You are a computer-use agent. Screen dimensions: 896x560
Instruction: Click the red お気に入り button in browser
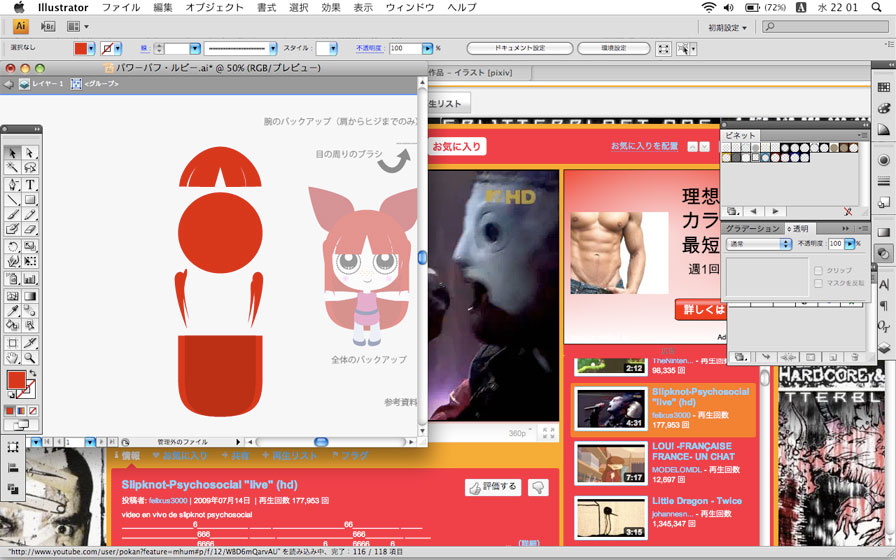tap(457, 147)
